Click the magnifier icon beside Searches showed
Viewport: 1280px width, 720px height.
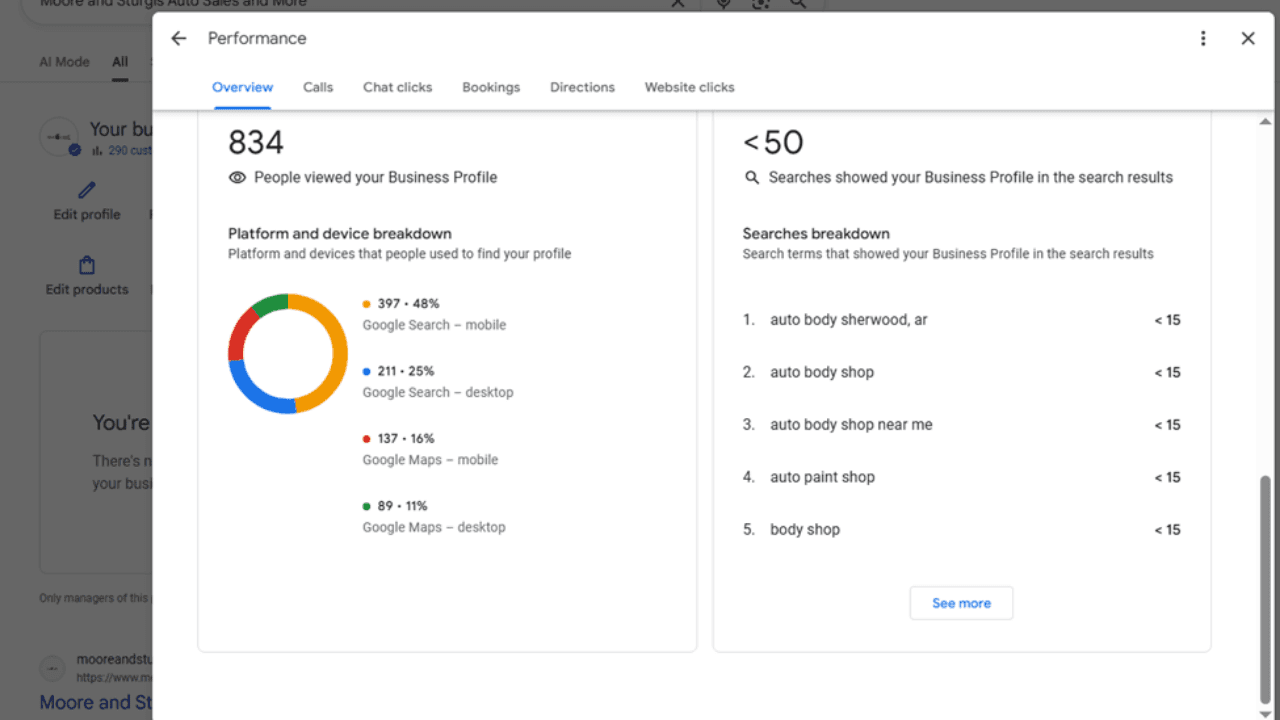click(x=752, y=177)
